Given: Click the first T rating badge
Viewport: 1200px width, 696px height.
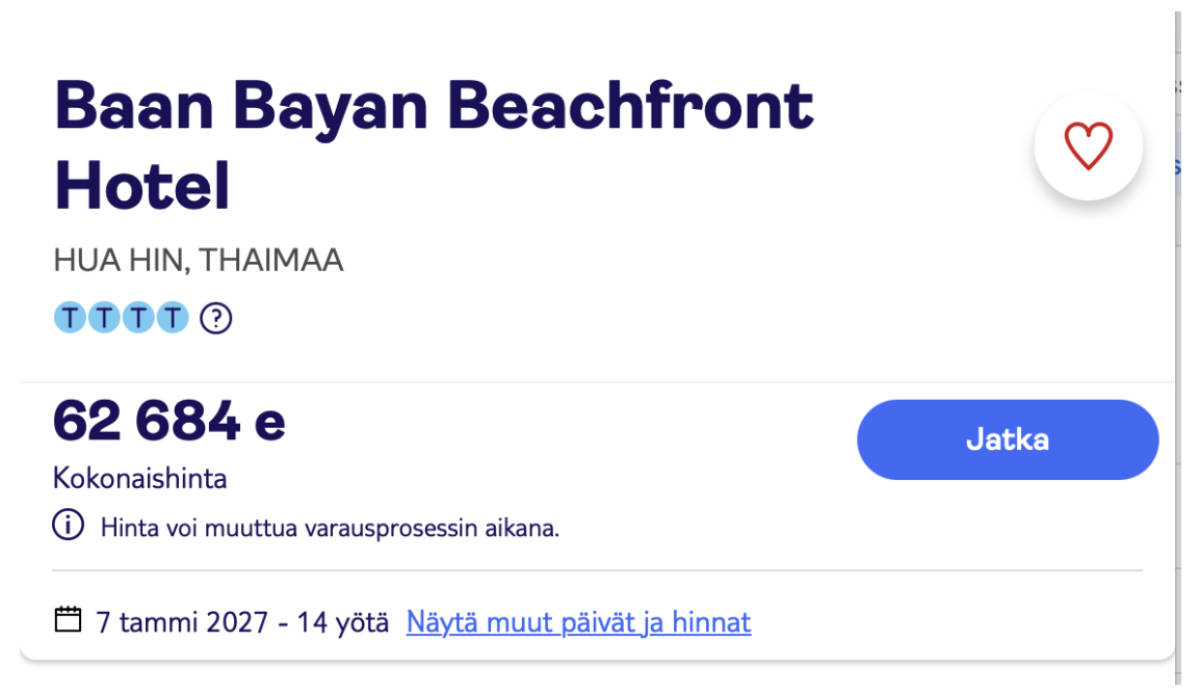Looking at the screenshot, I should [70, 317].
